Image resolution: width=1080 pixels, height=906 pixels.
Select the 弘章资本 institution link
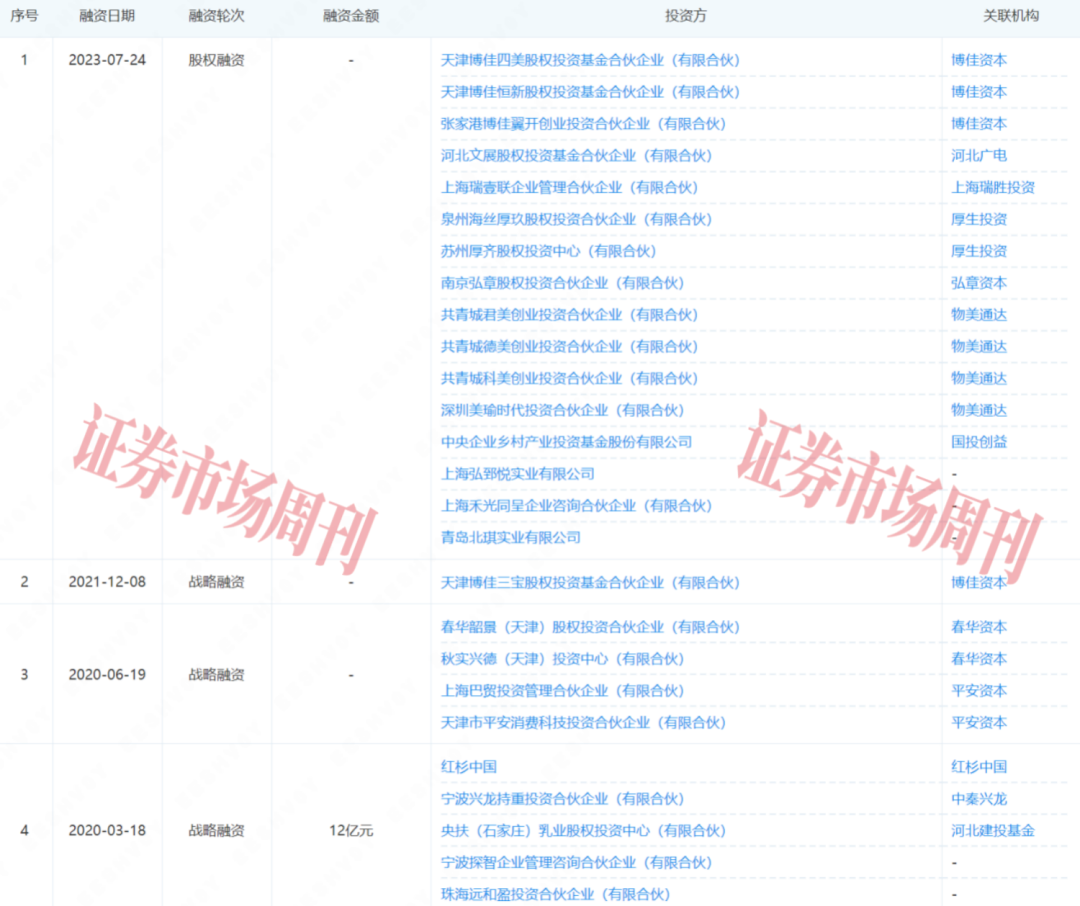coord(978,282)
